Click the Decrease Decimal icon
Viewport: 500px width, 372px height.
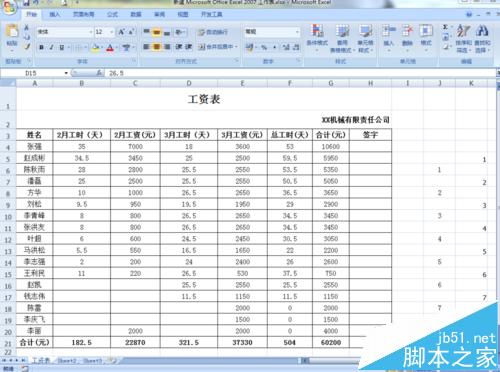tap(296, 47)
